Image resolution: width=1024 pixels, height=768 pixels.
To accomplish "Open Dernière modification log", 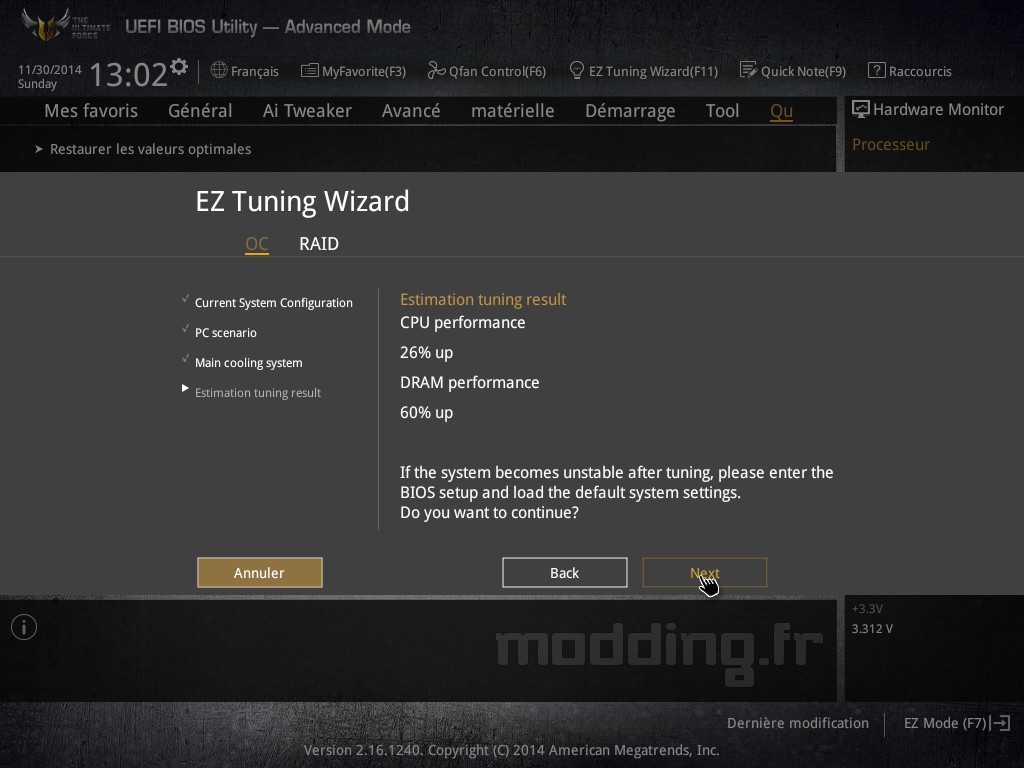I will coord(797,723).
